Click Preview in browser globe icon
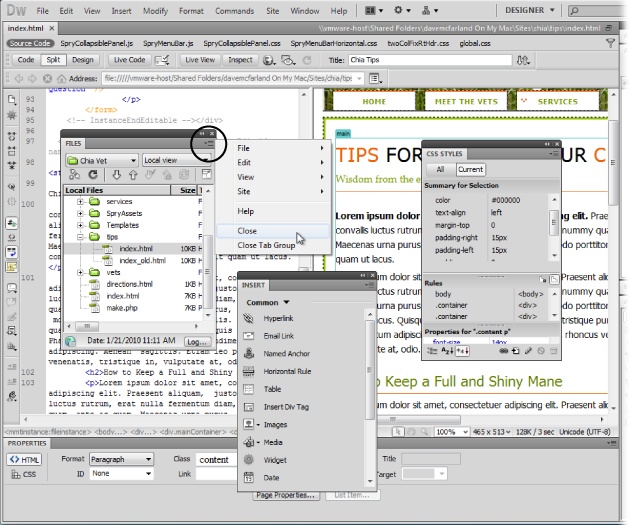The image size is (630, 525). (x=269, y=60)
